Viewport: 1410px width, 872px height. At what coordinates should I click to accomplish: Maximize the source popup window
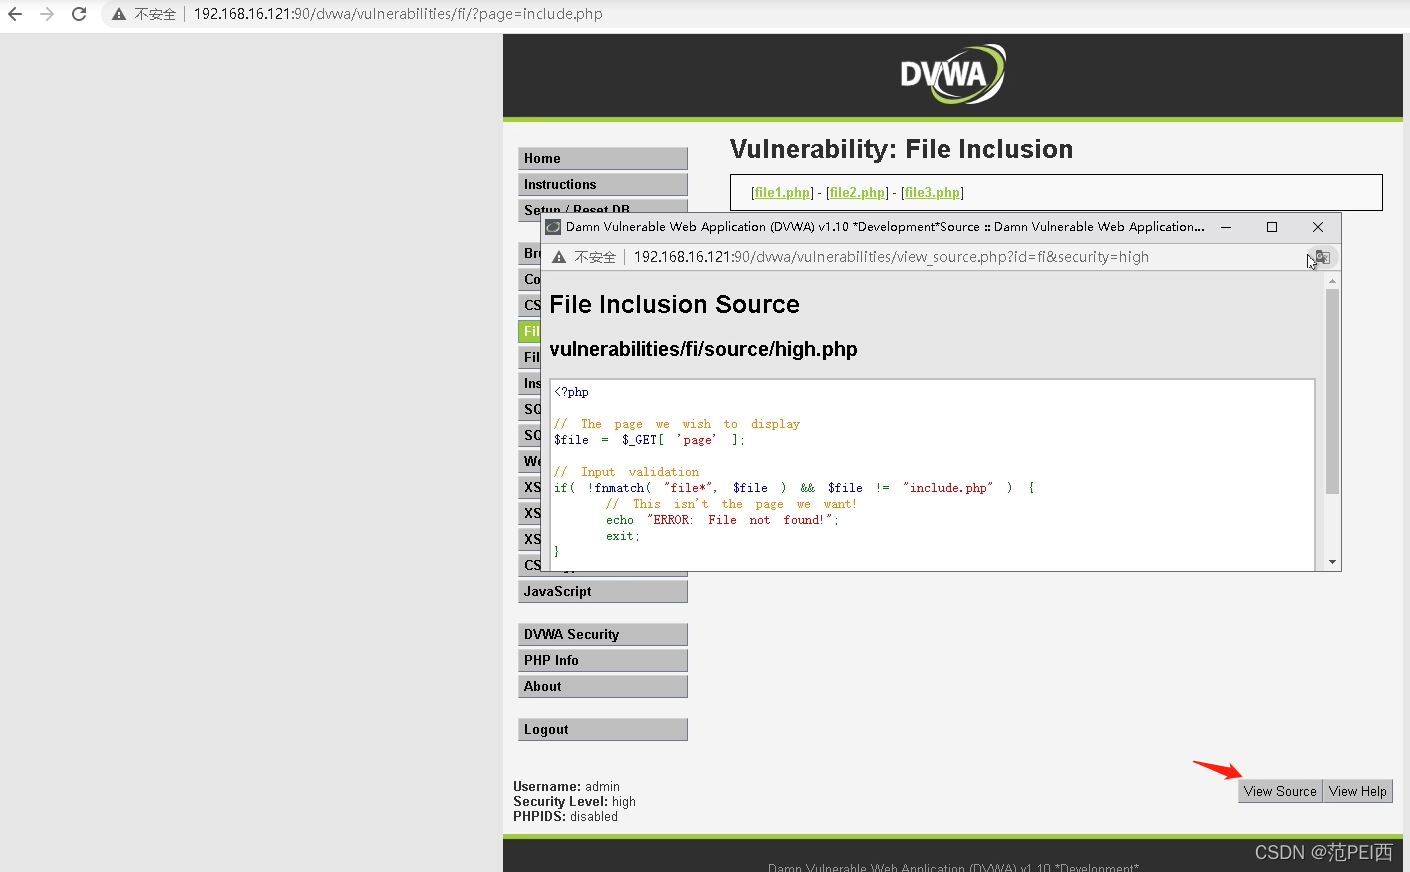coord(1272,227)
